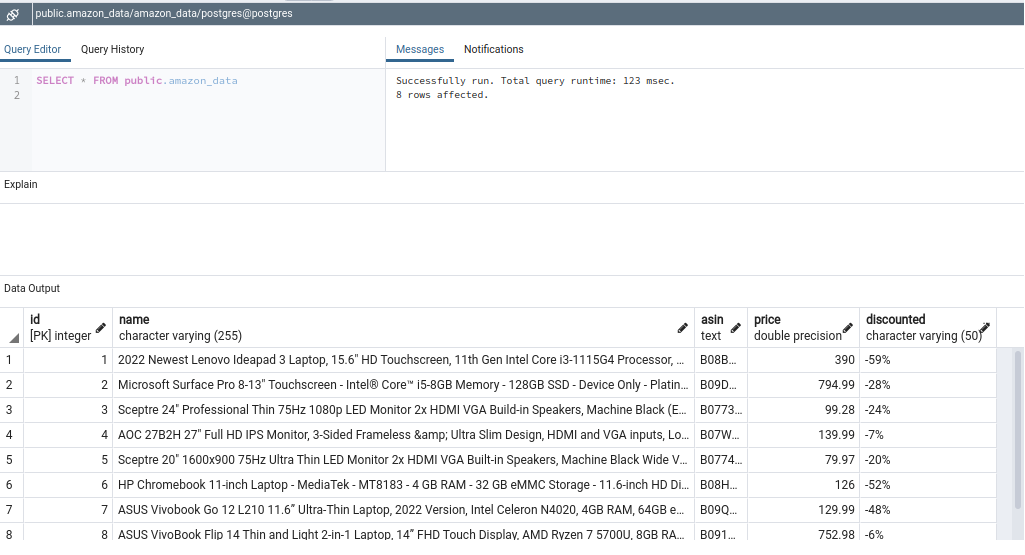The width and height of the screenshot is (1025, 555).
Task: Click the Sceptre 20" 1600x900 name cell
Action: (x=403, y=460)
